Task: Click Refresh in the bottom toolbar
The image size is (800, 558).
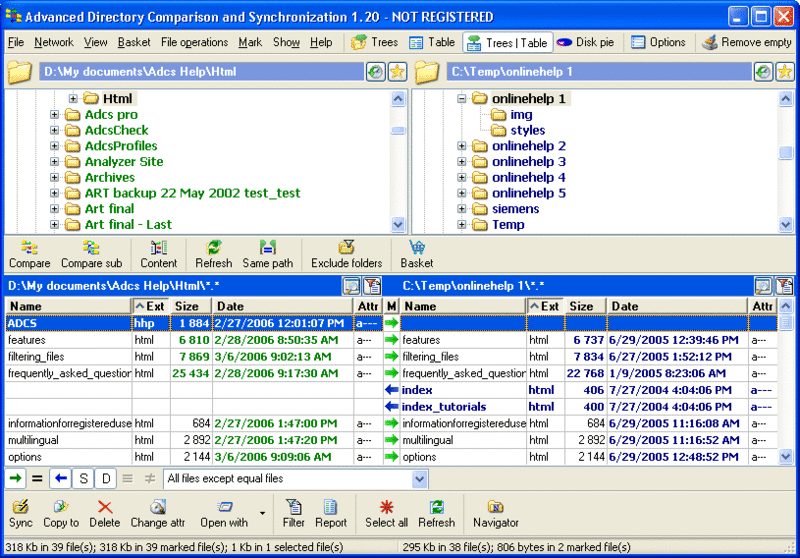Action: tap(436, 513)
